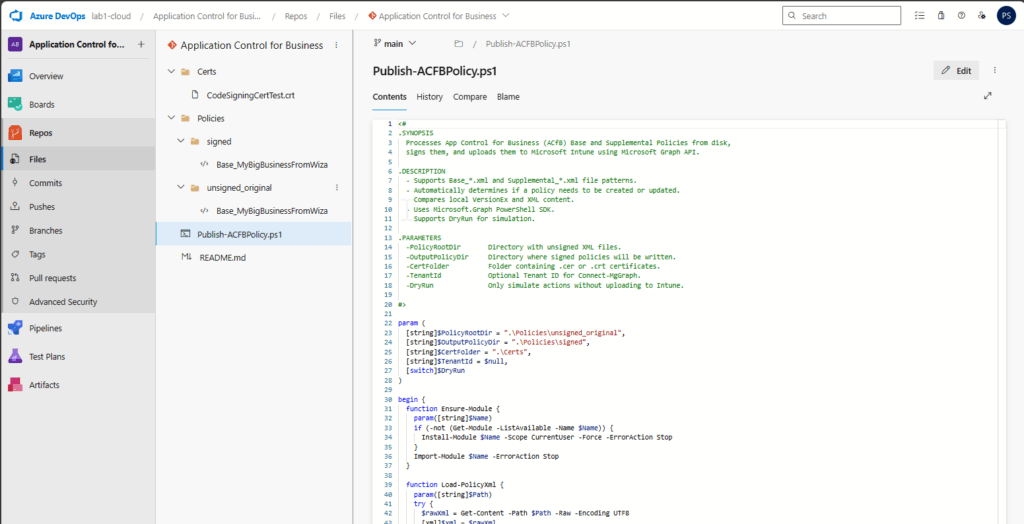
Task: Open the Artifacts hub
Action: tap(44, 385)
